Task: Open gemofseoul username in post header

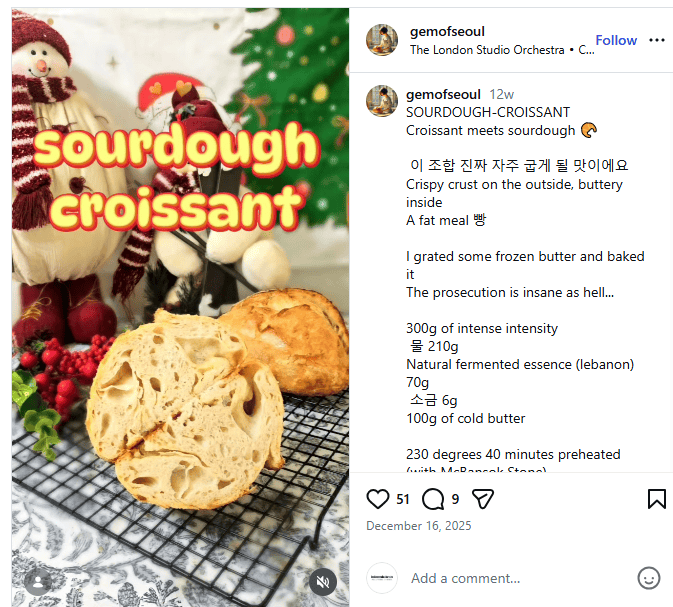Action: tap(447, 32)
